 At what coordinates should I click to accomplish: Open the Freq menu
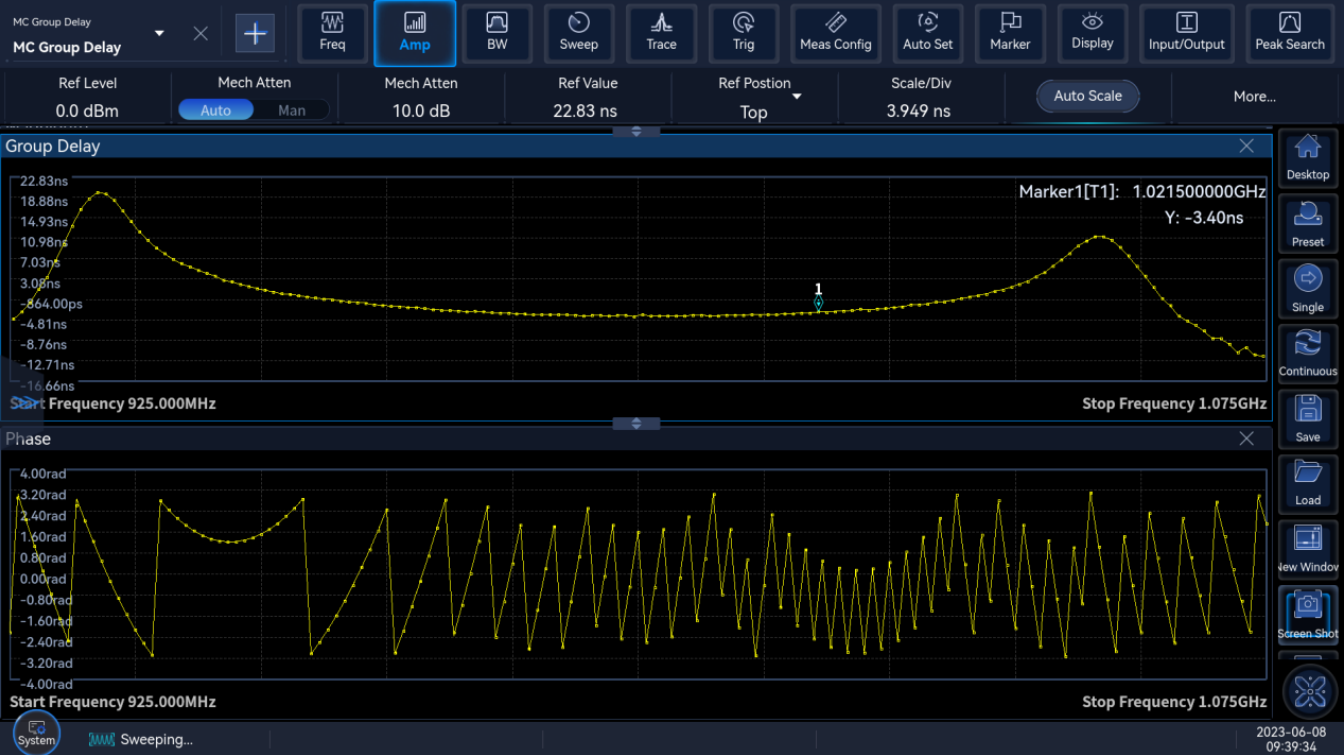coord(332,33)
